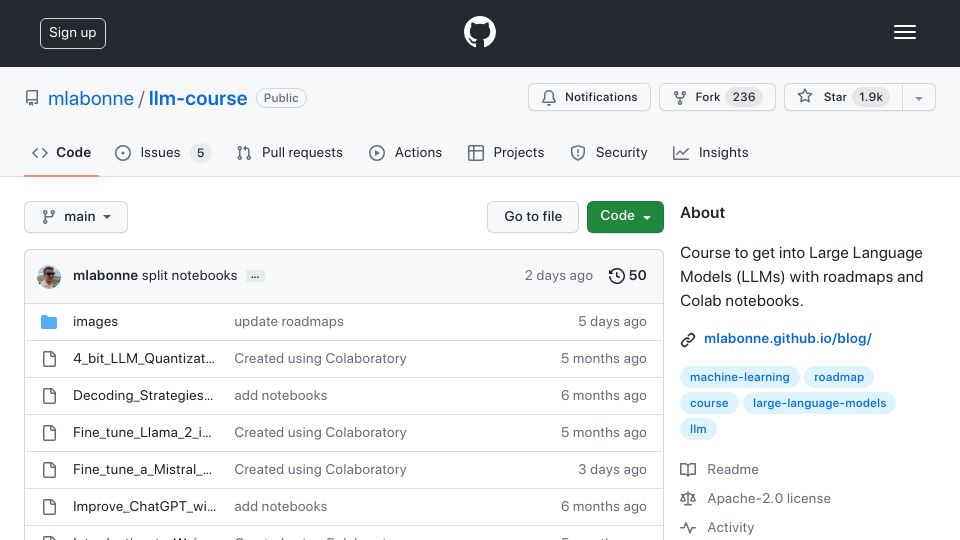Fork the repository with Fork button

717,97
